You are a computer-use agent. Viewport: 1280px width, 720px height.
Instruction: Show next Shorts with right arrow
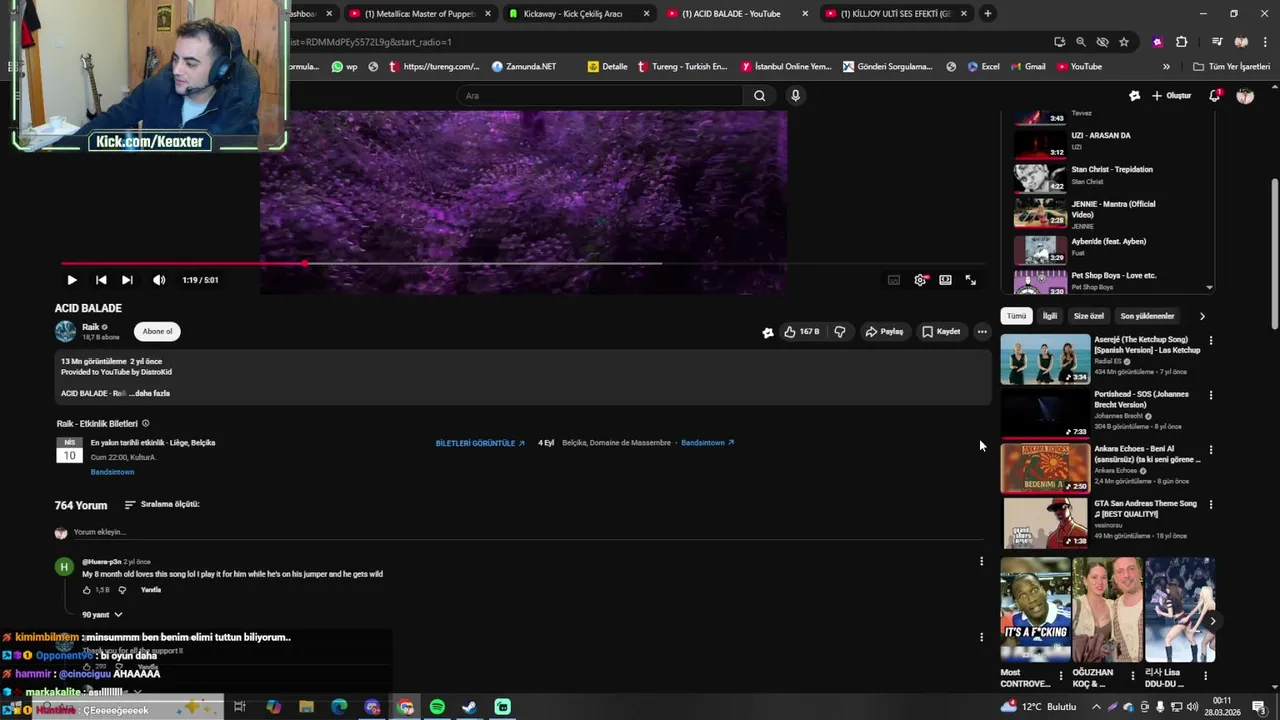[x=1212, y=621]
